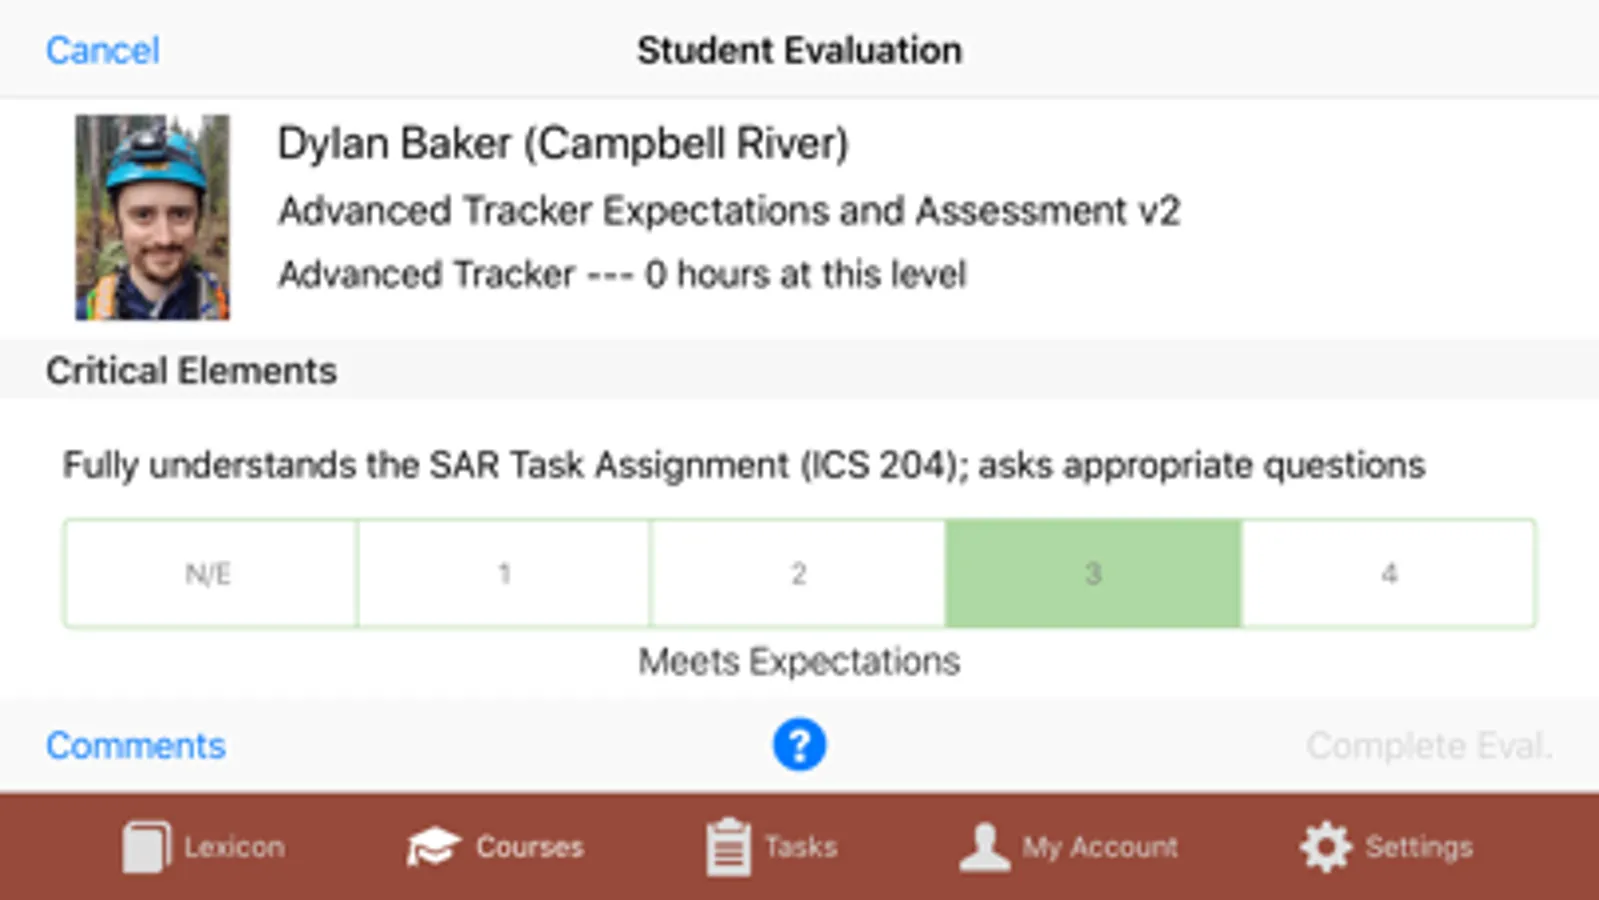Set rating to 4

click(1388, 573)
